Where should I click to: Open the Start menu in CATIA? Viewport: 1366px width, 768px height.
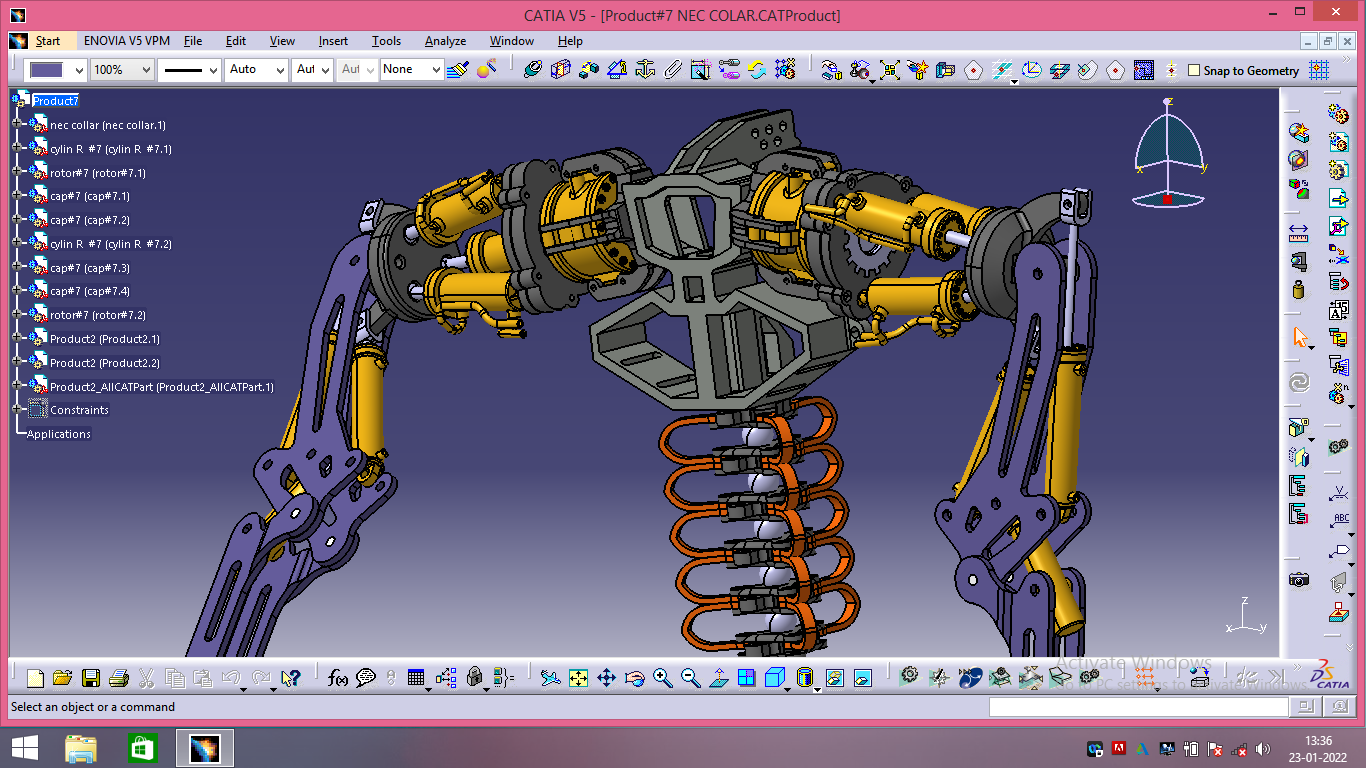[x=48, y=41]
